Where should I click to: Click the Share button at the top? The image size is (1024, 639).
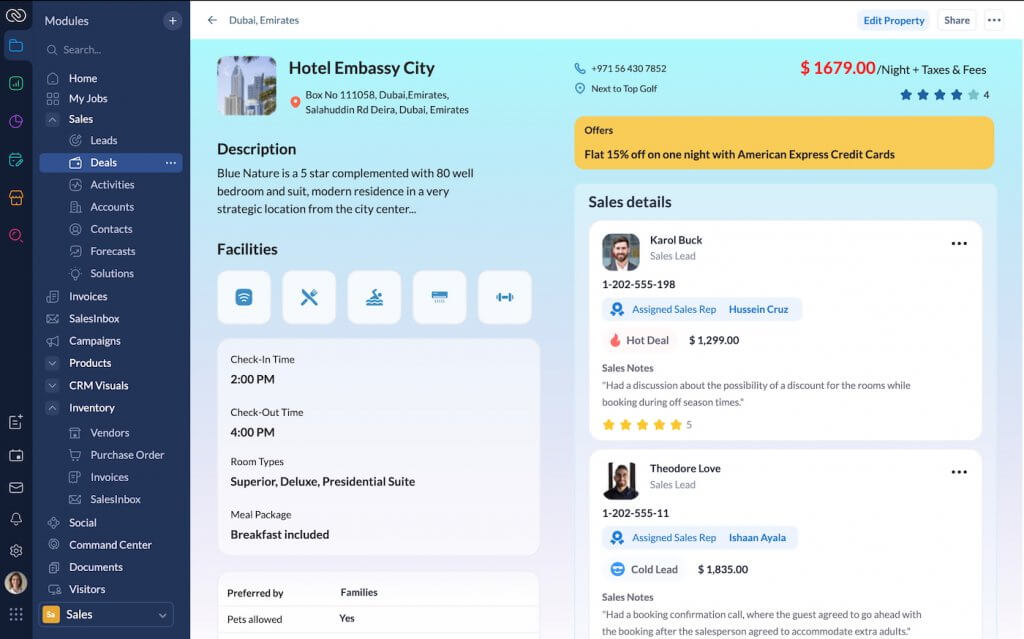[x=956, y=20]
